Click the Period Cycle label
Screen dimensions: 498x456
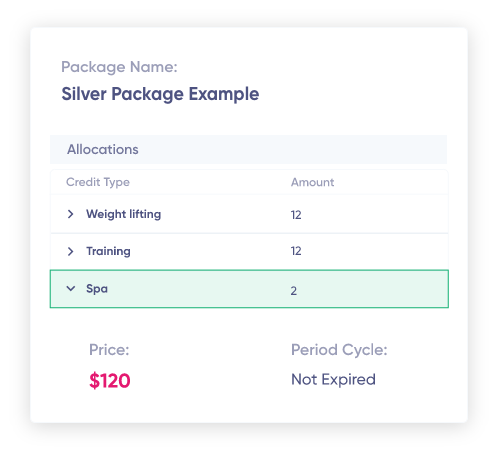coord(339,350)
